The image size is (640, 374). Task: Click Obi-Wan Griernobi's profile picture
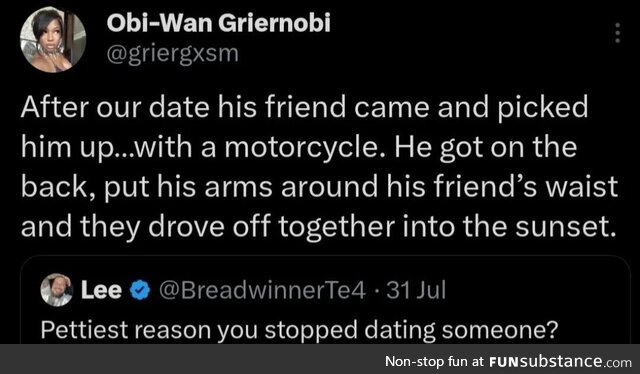53,40
